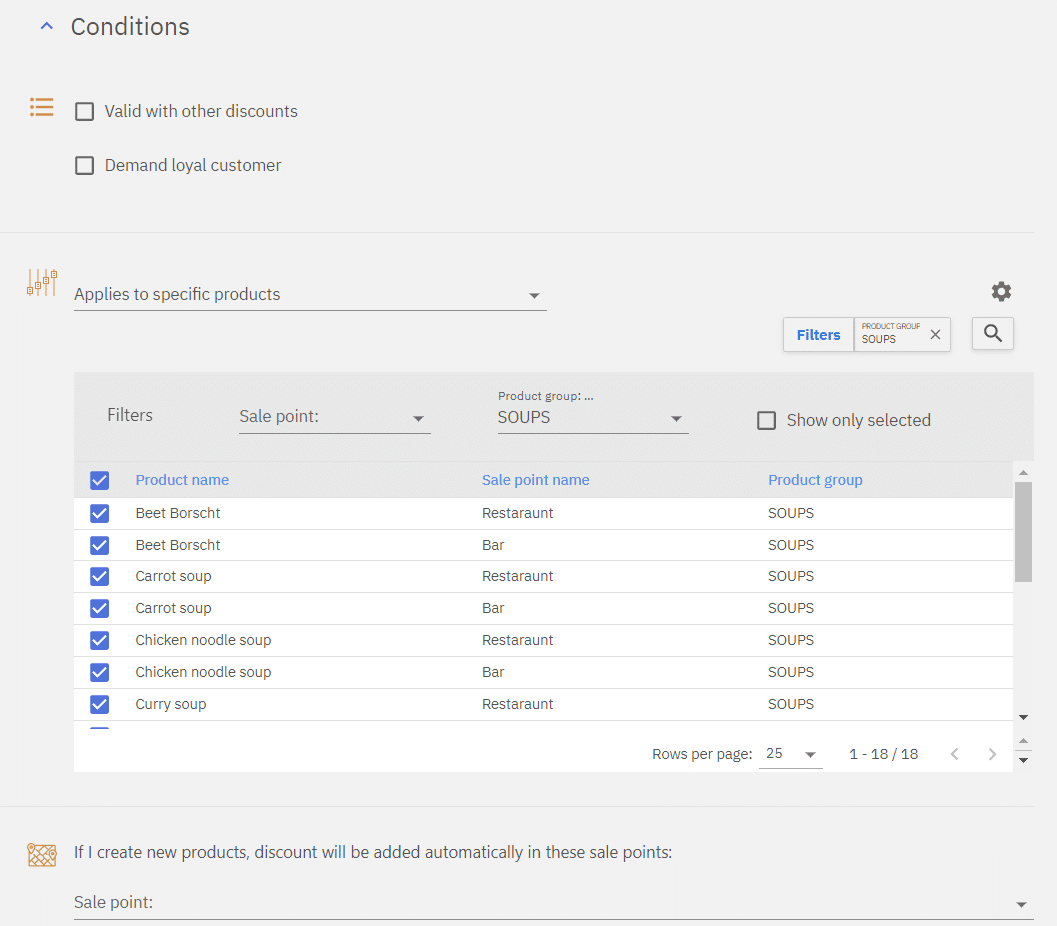Open table settings gear icon
Viewport: 1057px width, 926px height.
tap(1001, 291)
